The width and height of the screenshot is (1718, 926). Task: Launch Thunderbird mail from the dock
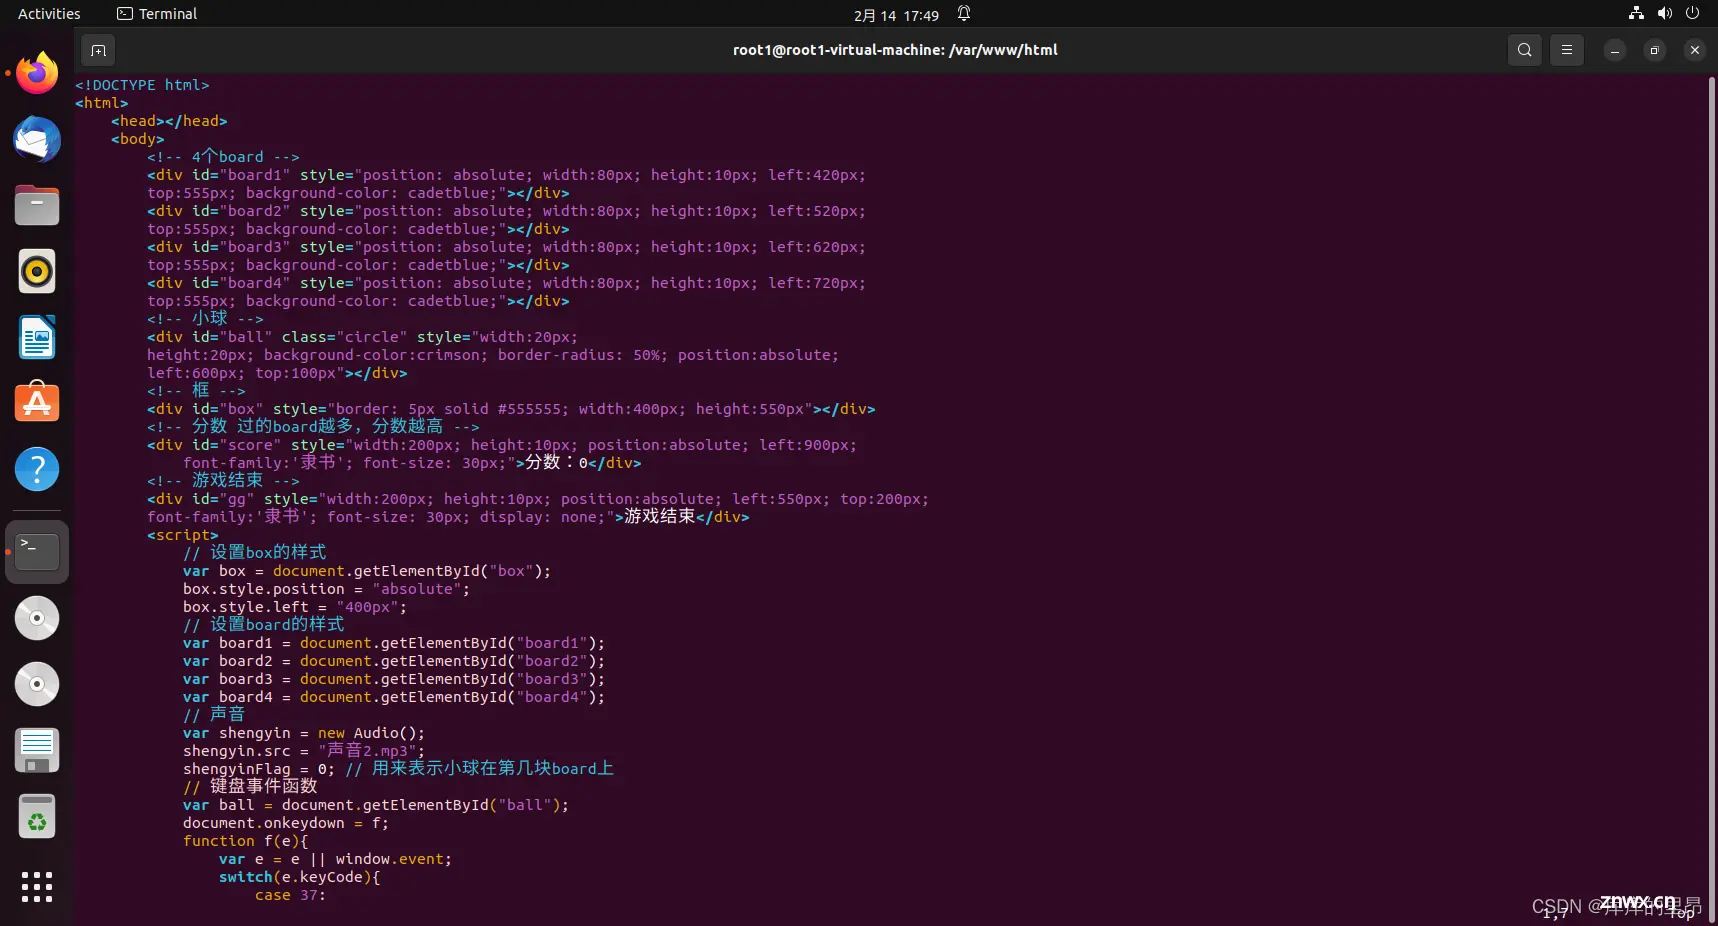(37, 139)
